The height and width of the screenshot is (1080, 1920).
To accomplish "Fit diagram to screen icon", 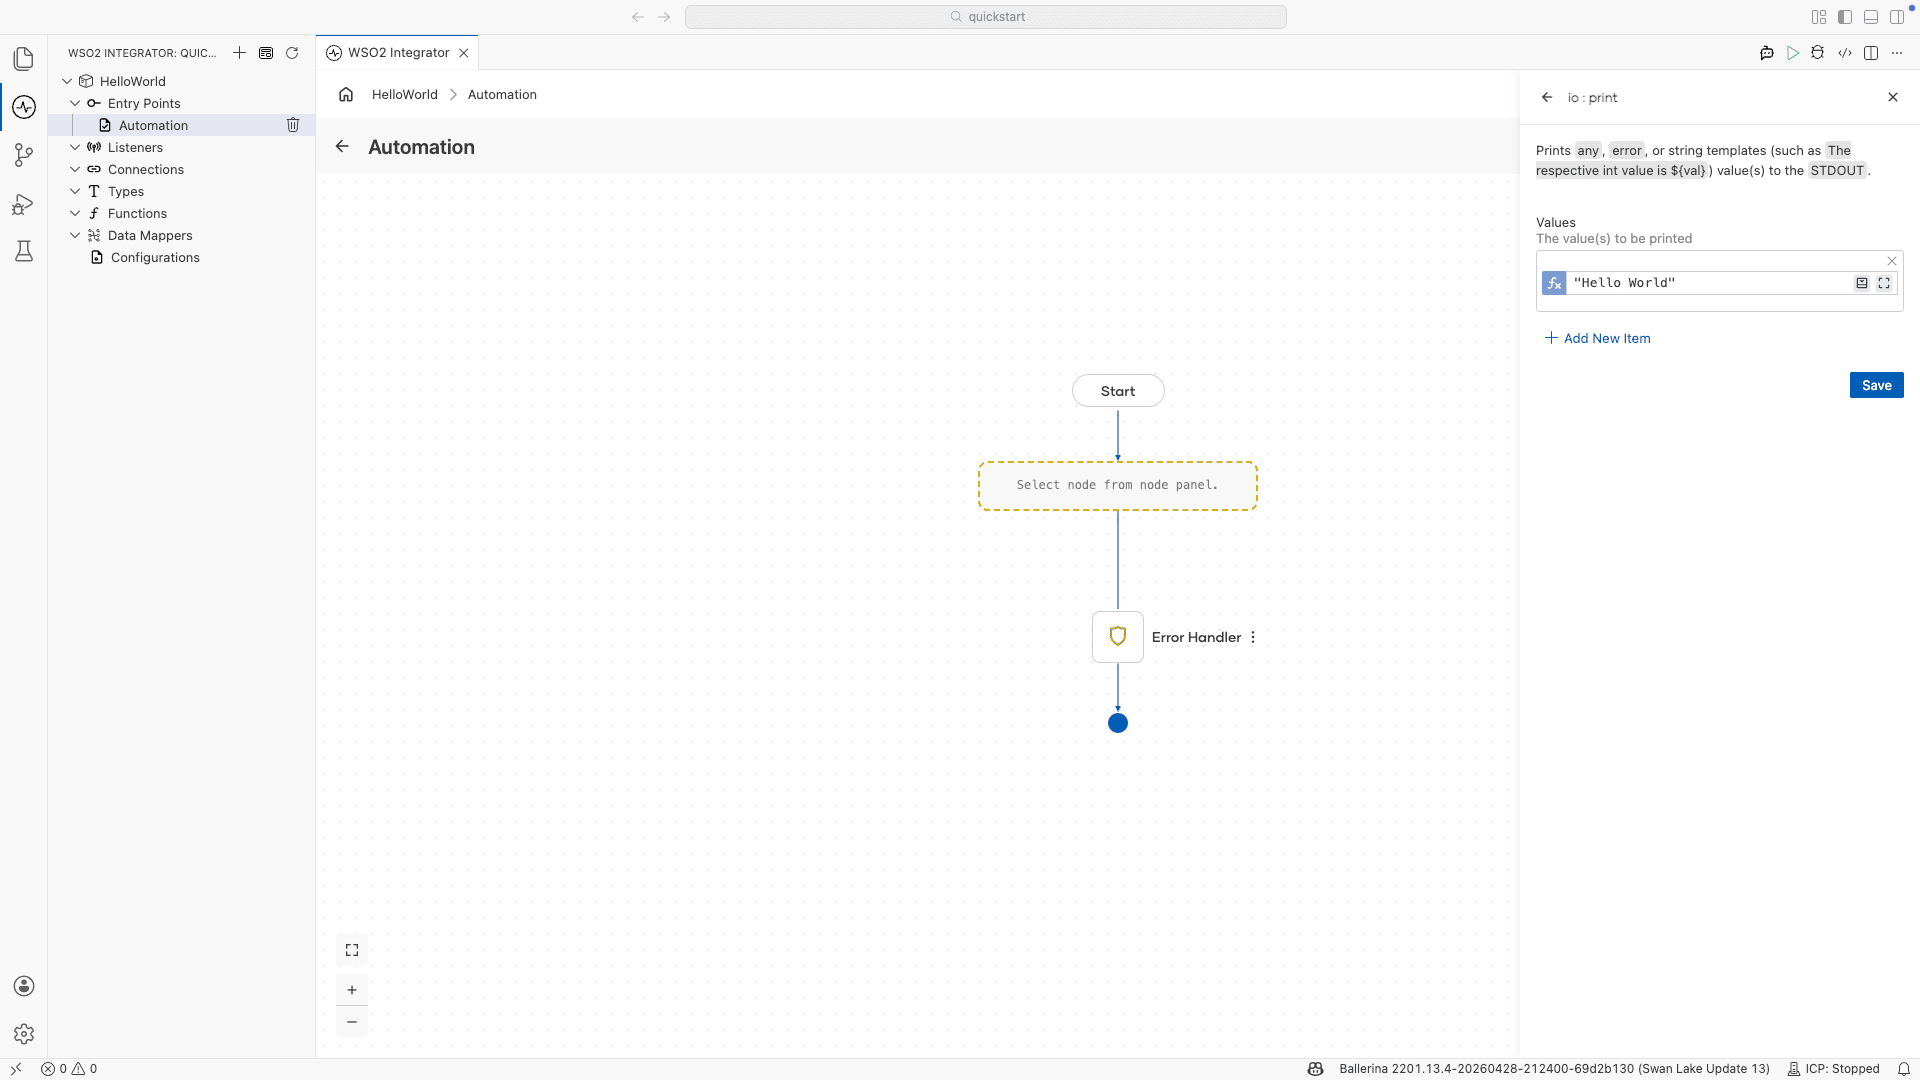I will 352,950.
